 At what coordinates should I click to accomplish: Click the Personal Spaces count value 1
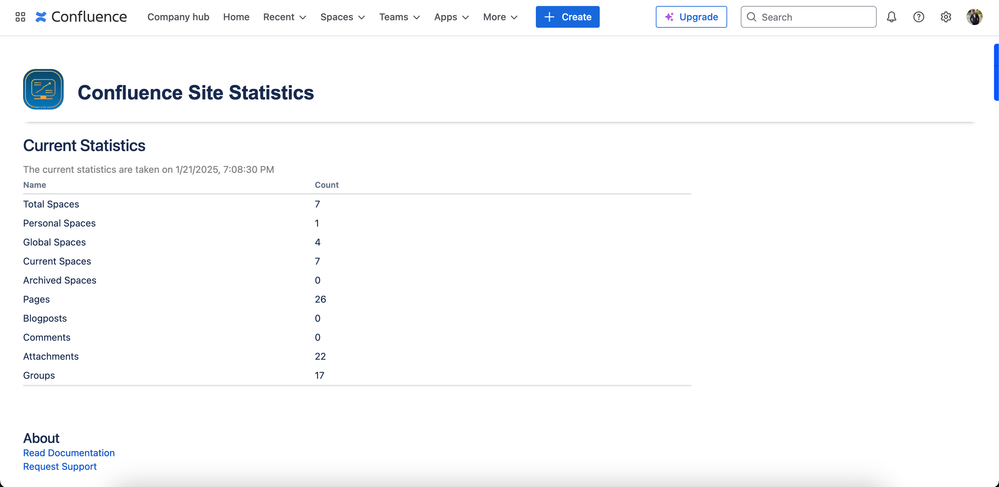(317, 223)
